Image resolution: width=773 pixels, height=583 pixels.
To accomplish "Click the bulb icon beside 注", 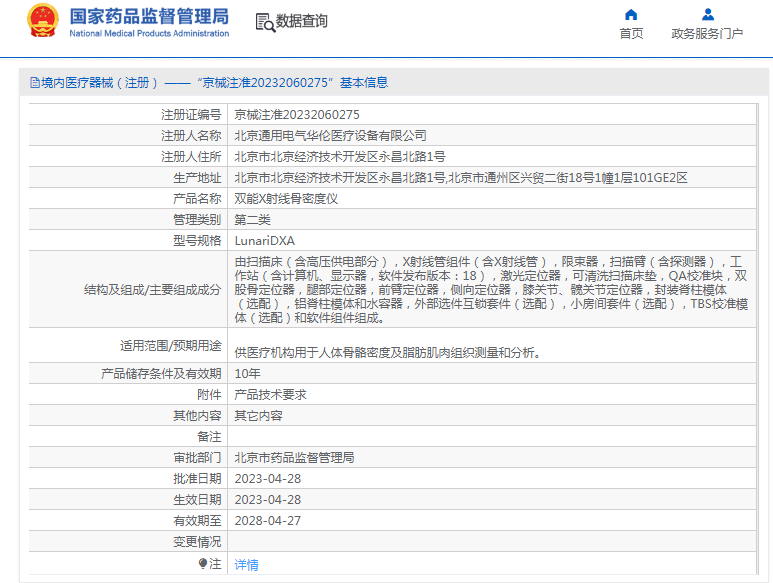I will point(203,563).
